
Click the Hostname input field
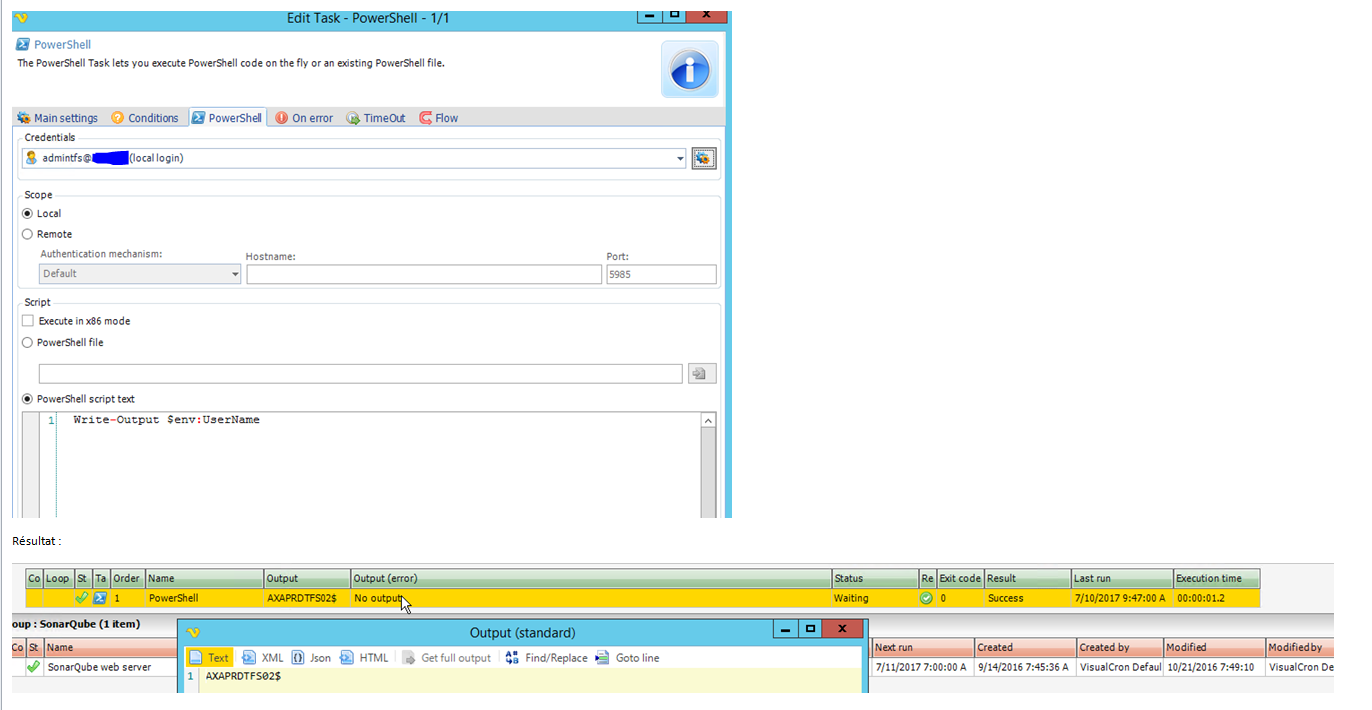424,274
